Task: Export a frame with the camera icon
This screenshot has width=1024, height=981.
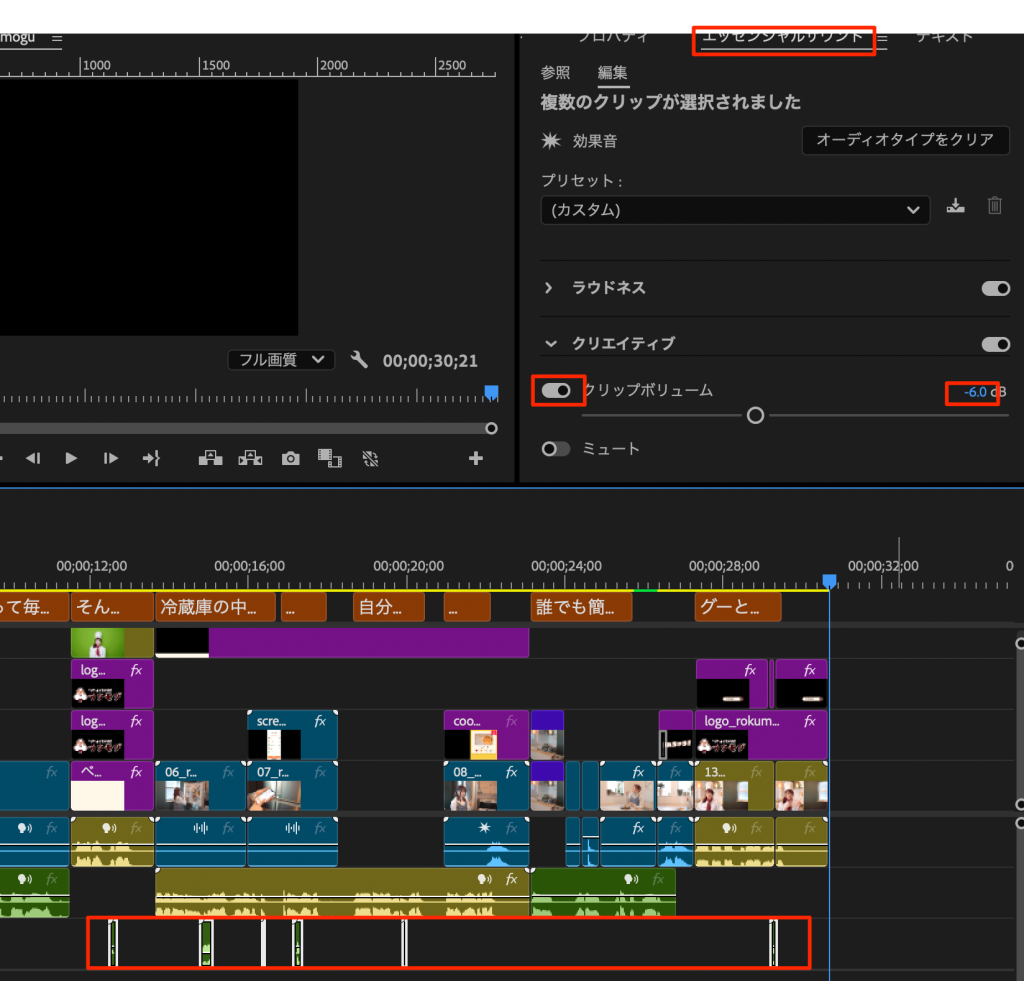Action: [290, 458]
